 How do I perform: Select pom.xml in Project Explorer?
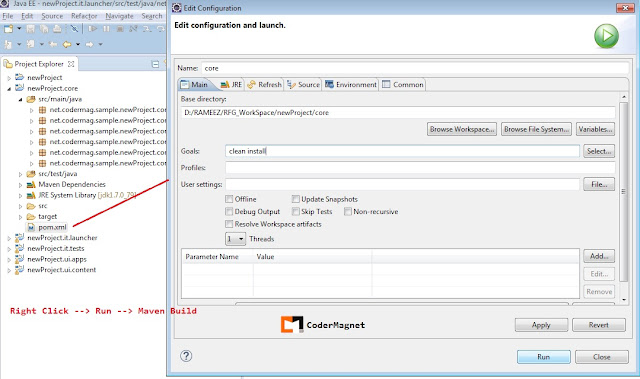(52, 227)
